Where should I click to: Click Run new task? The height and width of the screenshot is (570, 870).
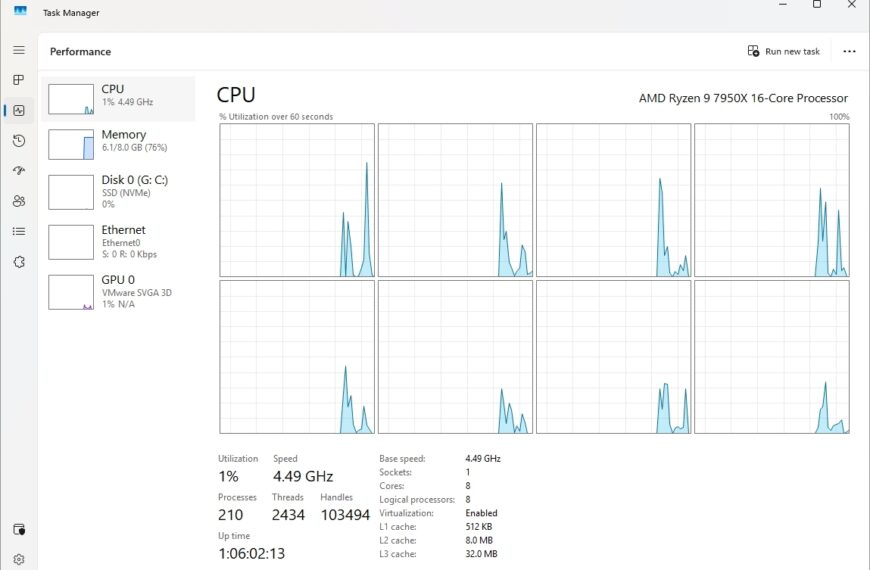(x=783, y=51)
